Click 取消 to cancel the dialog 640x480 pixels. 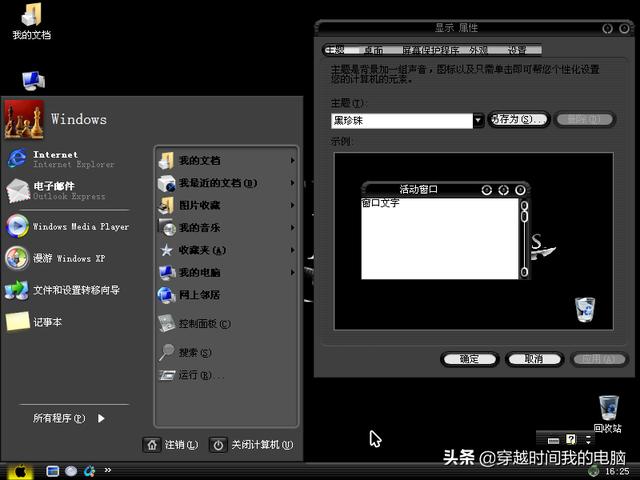534,359
